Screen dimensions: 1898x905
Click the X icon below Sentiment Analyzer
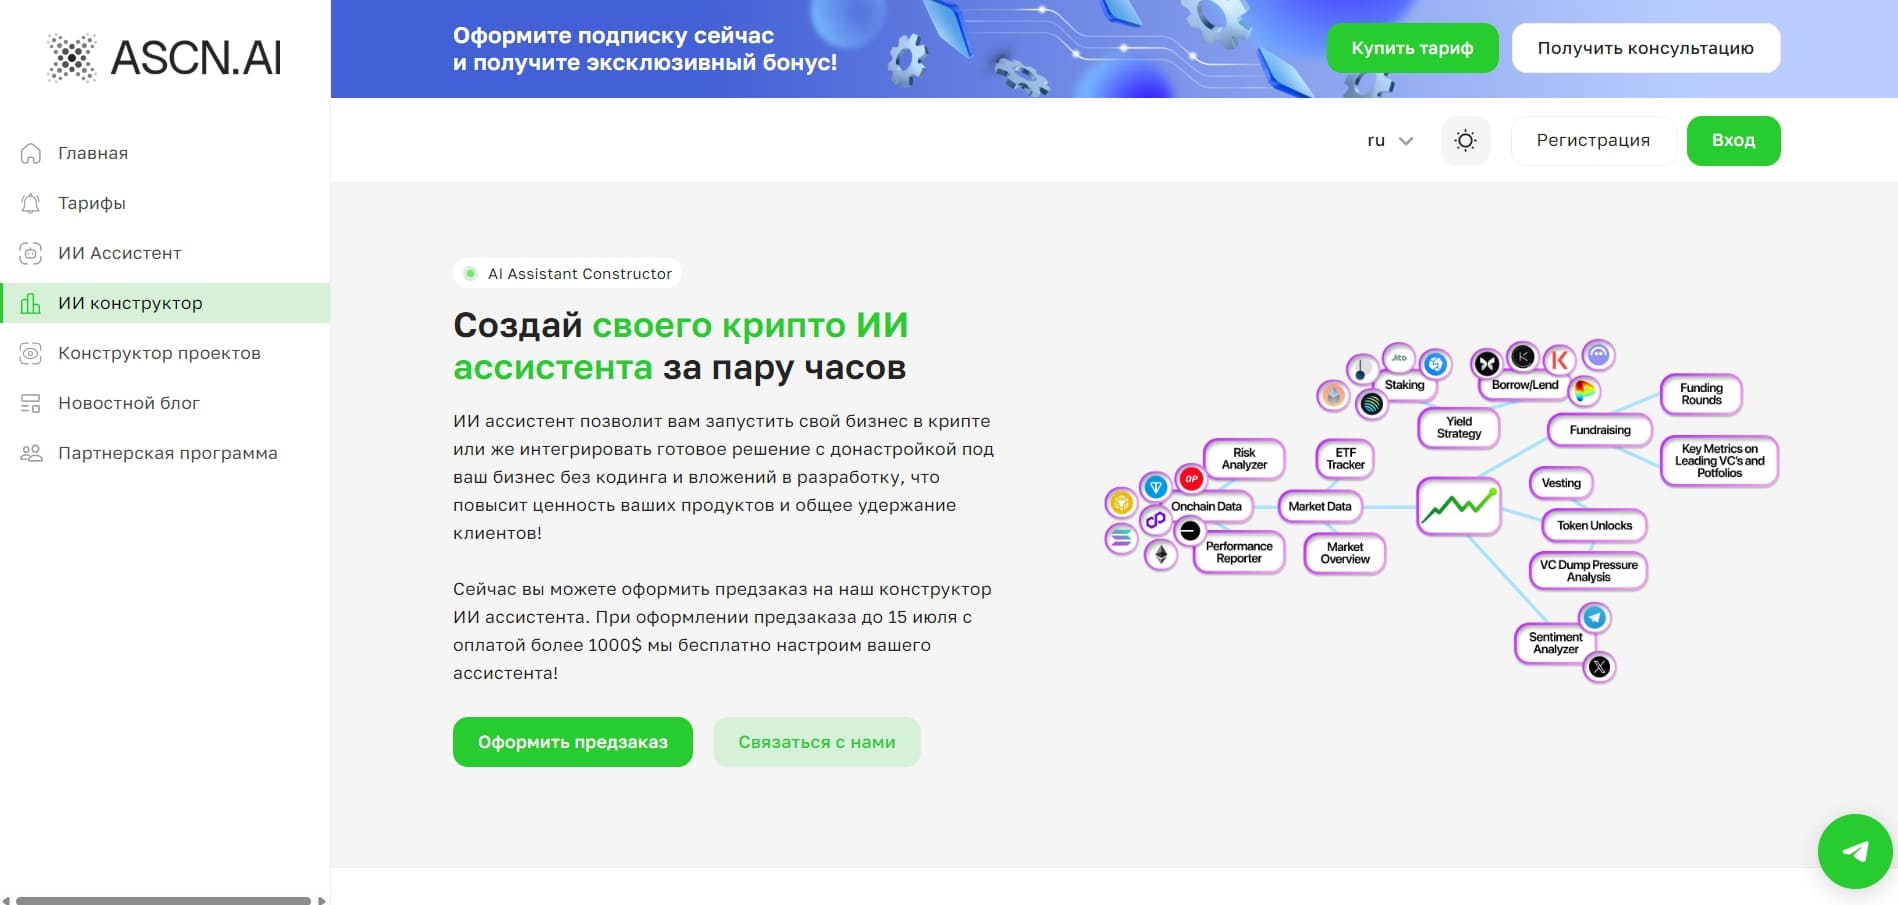tap(1600, 667)
